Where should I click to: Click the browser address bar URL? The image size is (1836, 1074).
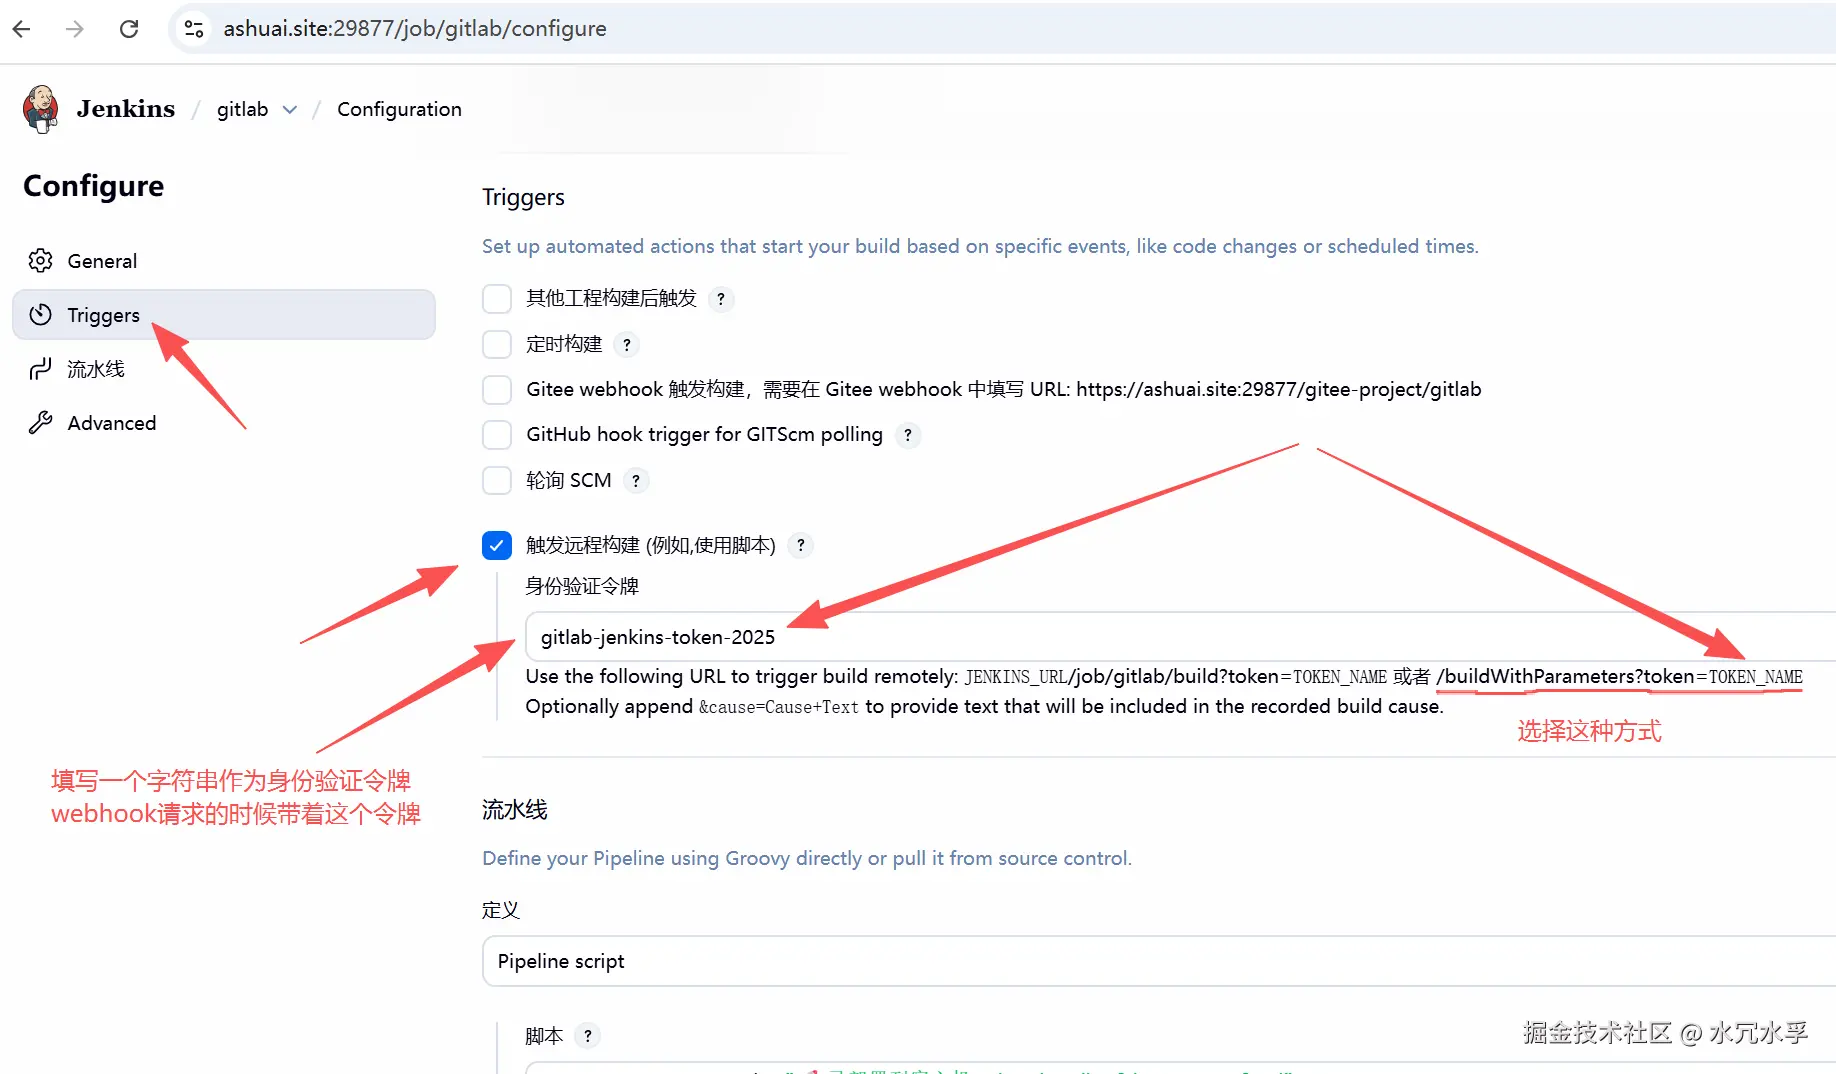pyautogui.click(x=415, y=29)
